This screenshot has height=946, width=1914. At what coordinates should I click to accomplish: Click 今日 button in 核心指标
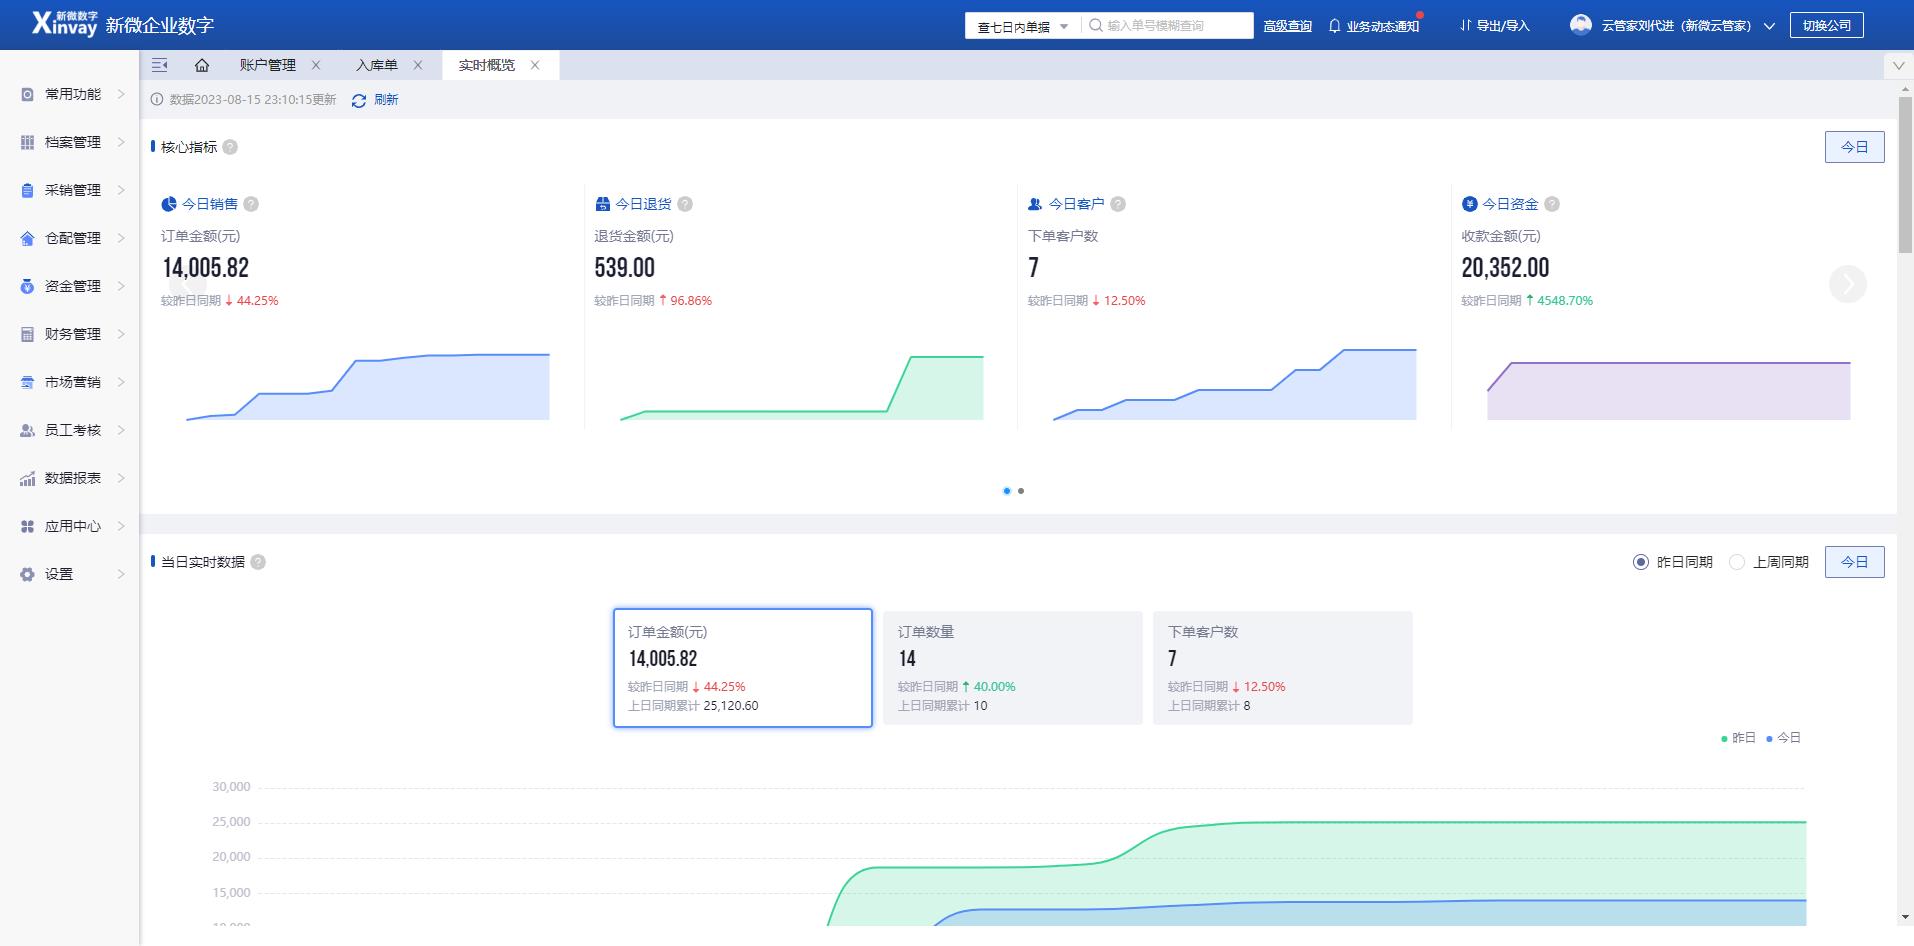coord(1854,147)
